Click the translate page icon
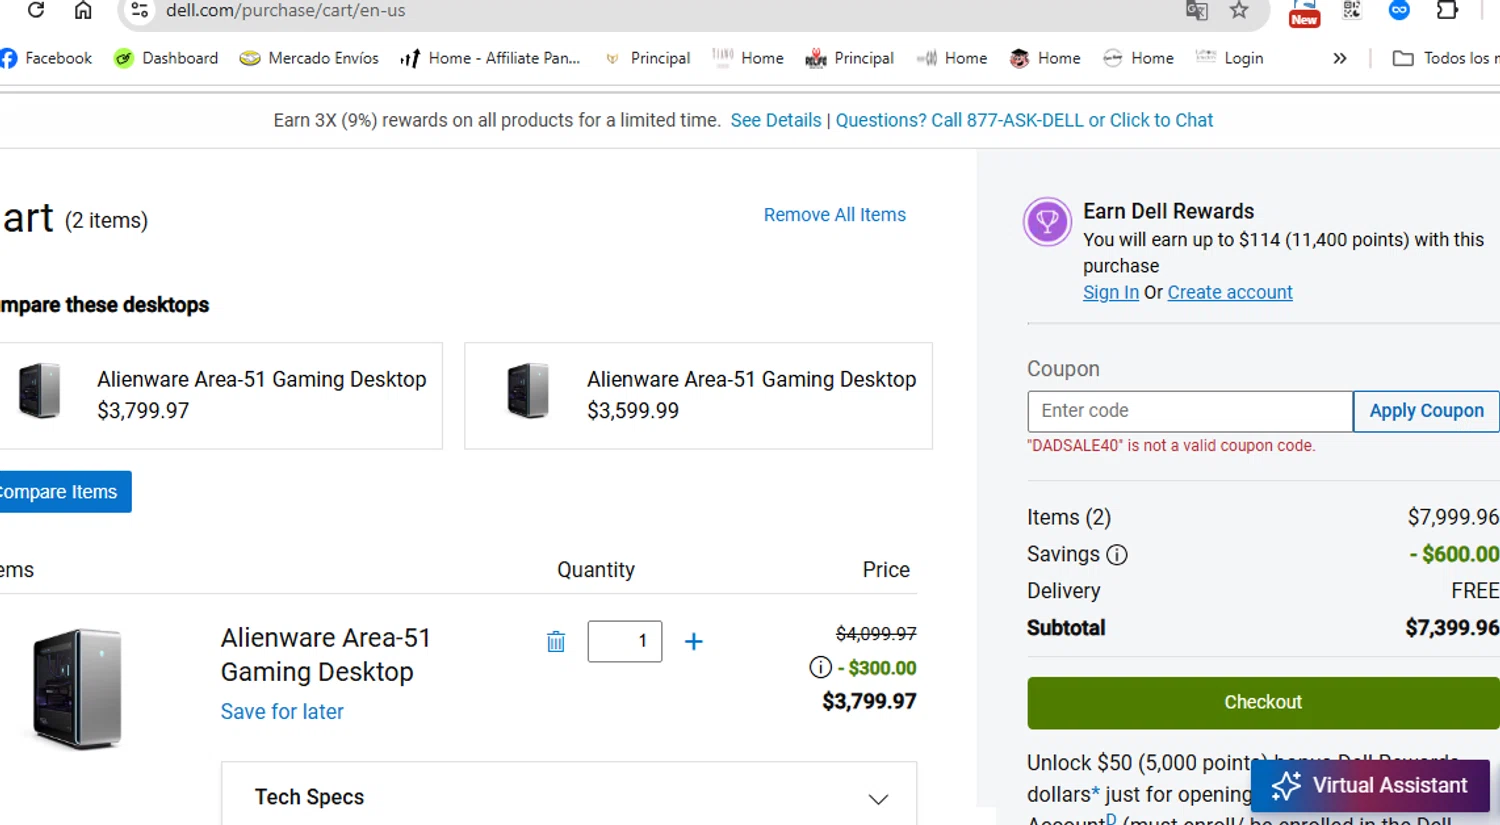 point(1196,10)
